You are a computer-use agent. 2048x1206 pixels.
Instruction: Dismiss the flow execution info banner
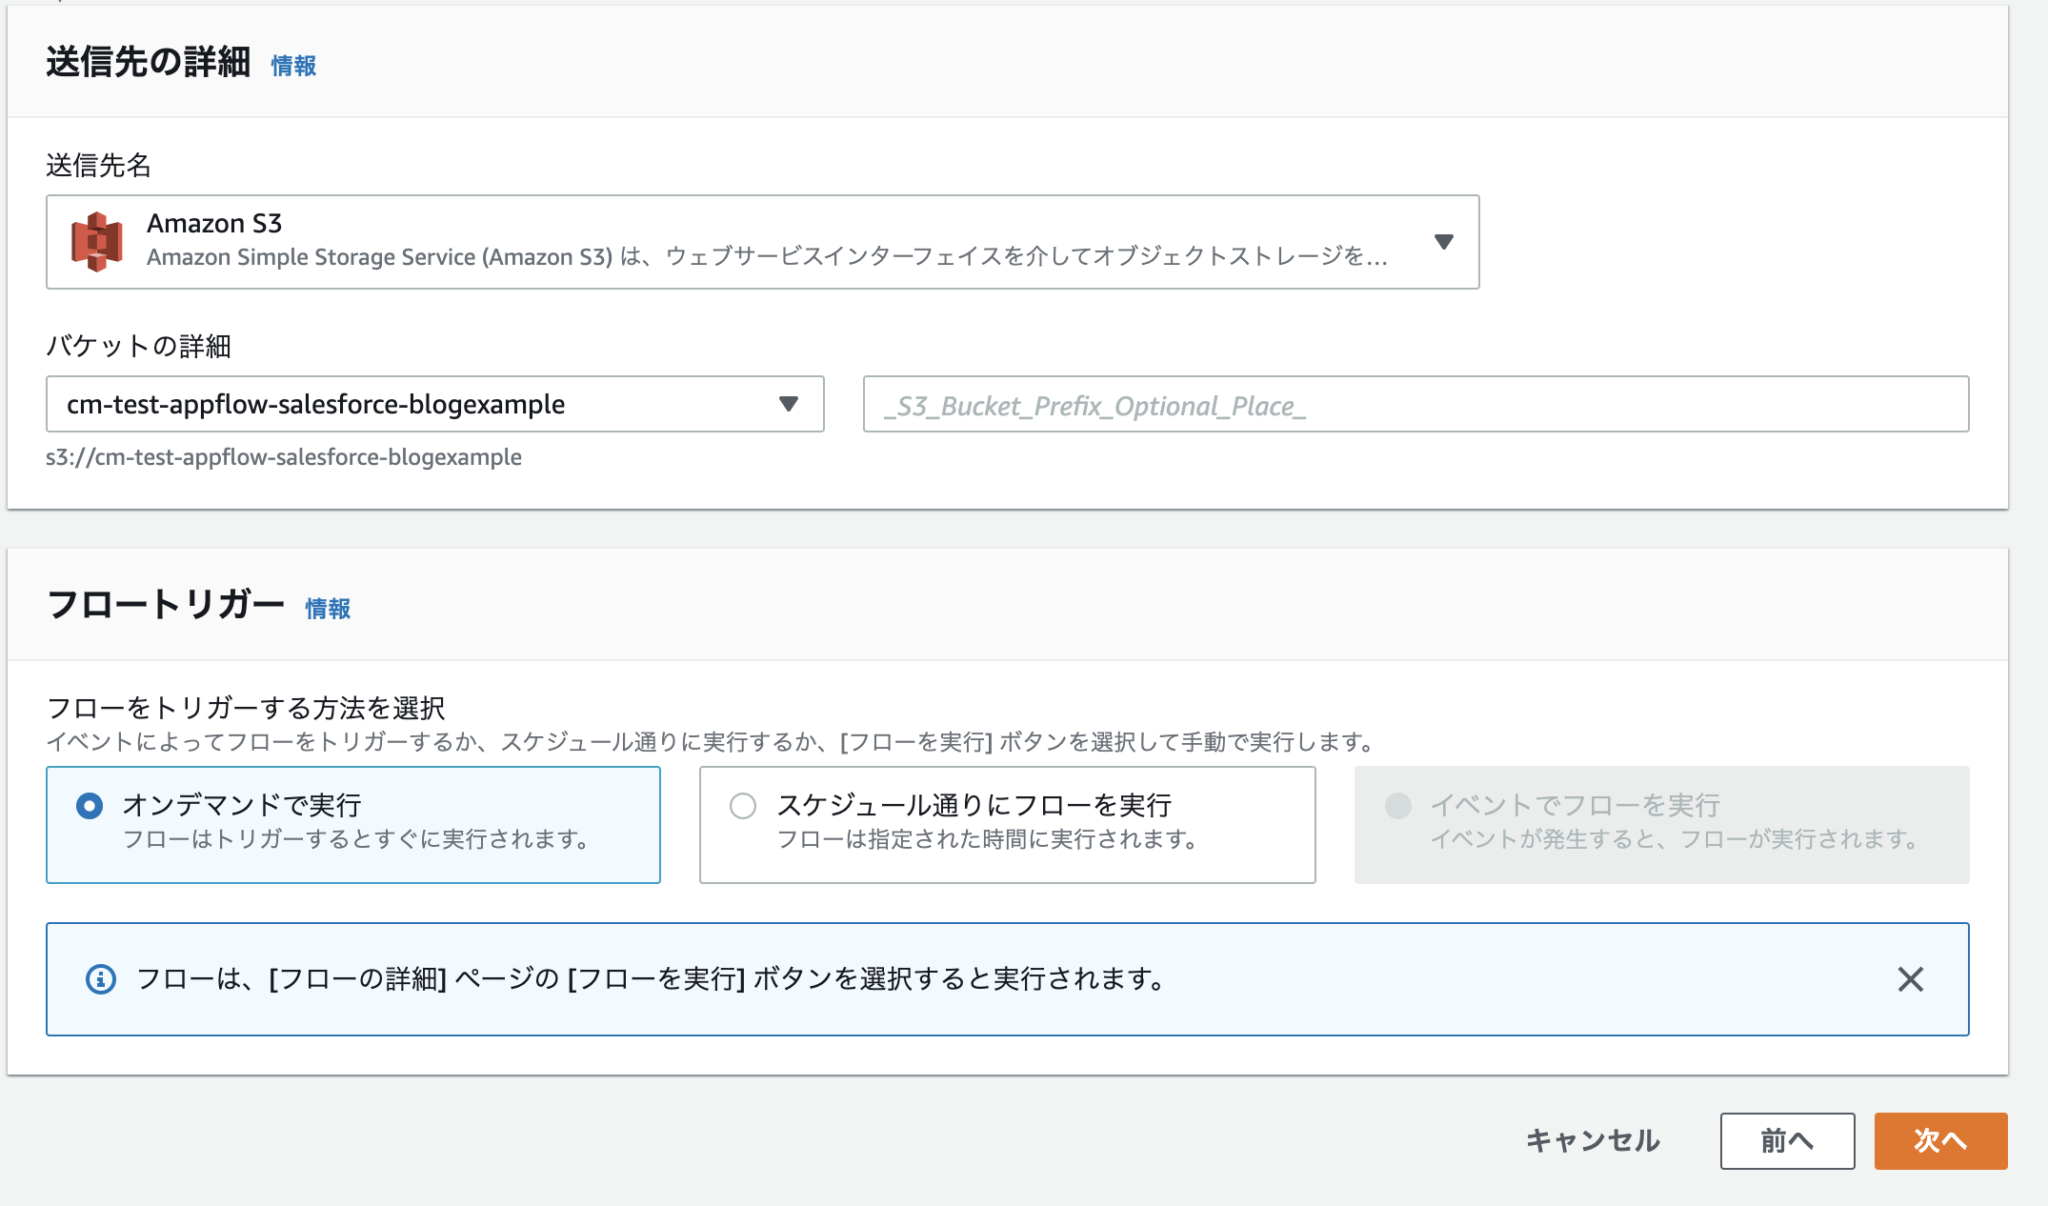point(1911,979)
